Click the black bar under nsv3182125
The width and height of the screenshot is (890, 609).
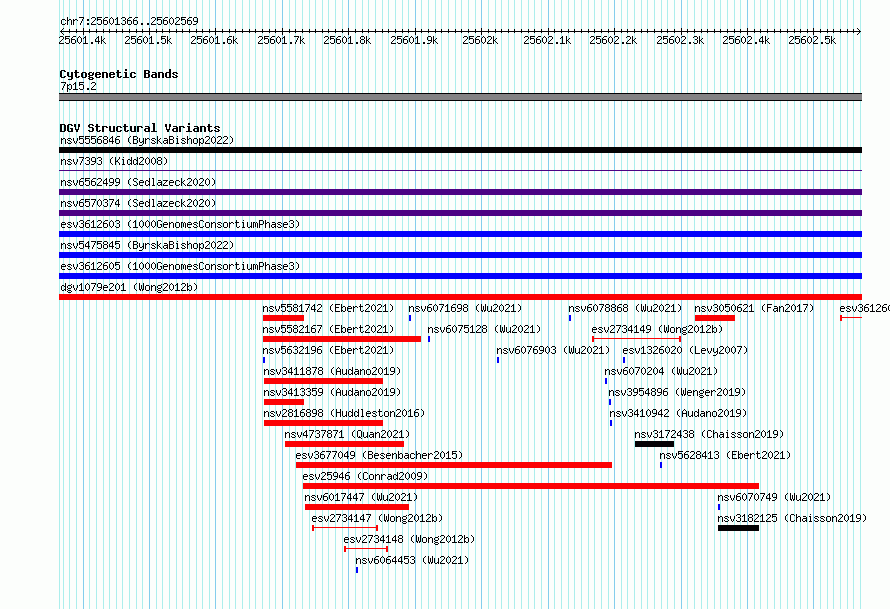(x=738, y=528)
